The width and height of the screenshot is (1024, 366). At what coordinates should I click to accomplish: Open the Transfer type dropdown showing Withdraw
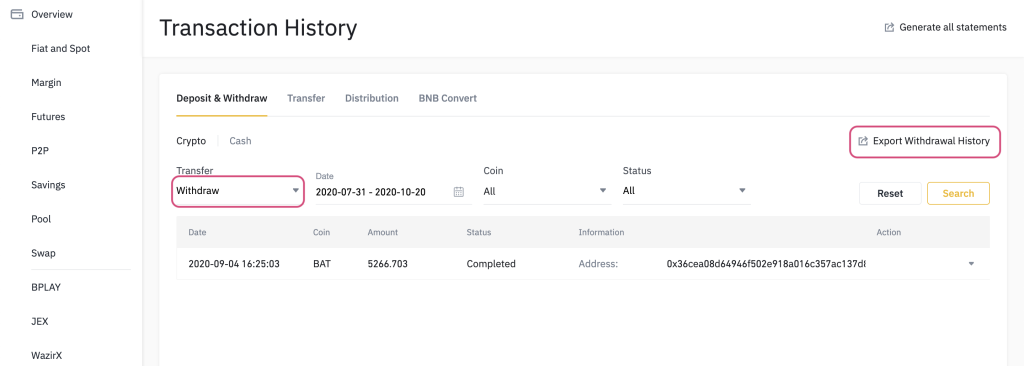[238, 191]
